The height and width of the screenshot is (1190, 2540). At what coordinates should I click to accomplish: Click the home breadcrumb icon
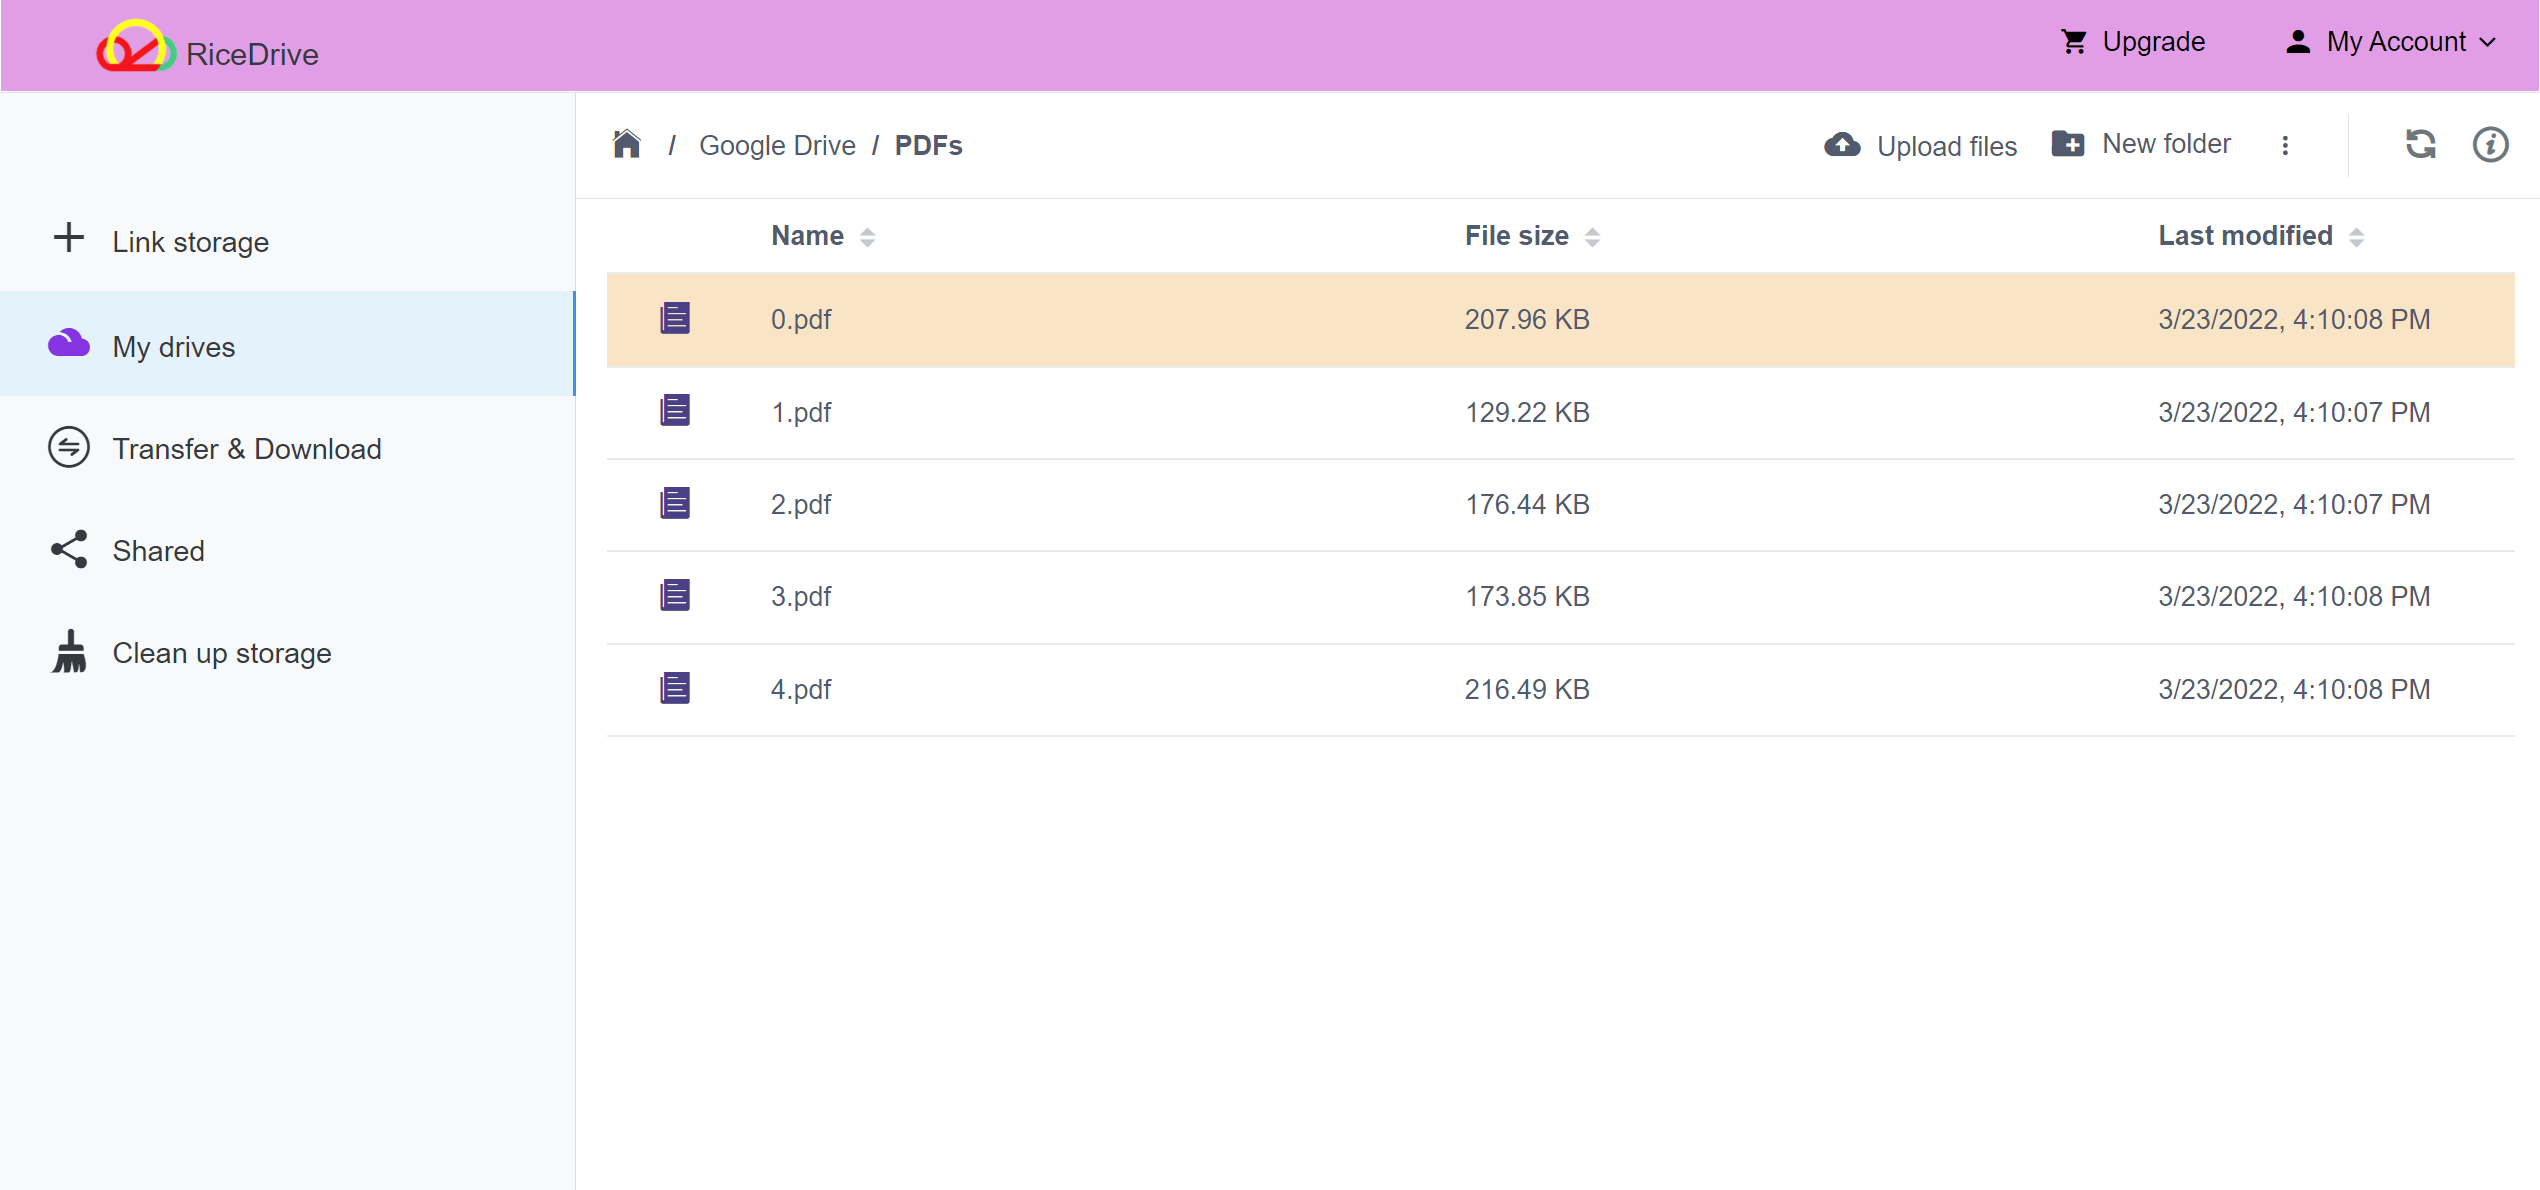(x=625, y=144)
